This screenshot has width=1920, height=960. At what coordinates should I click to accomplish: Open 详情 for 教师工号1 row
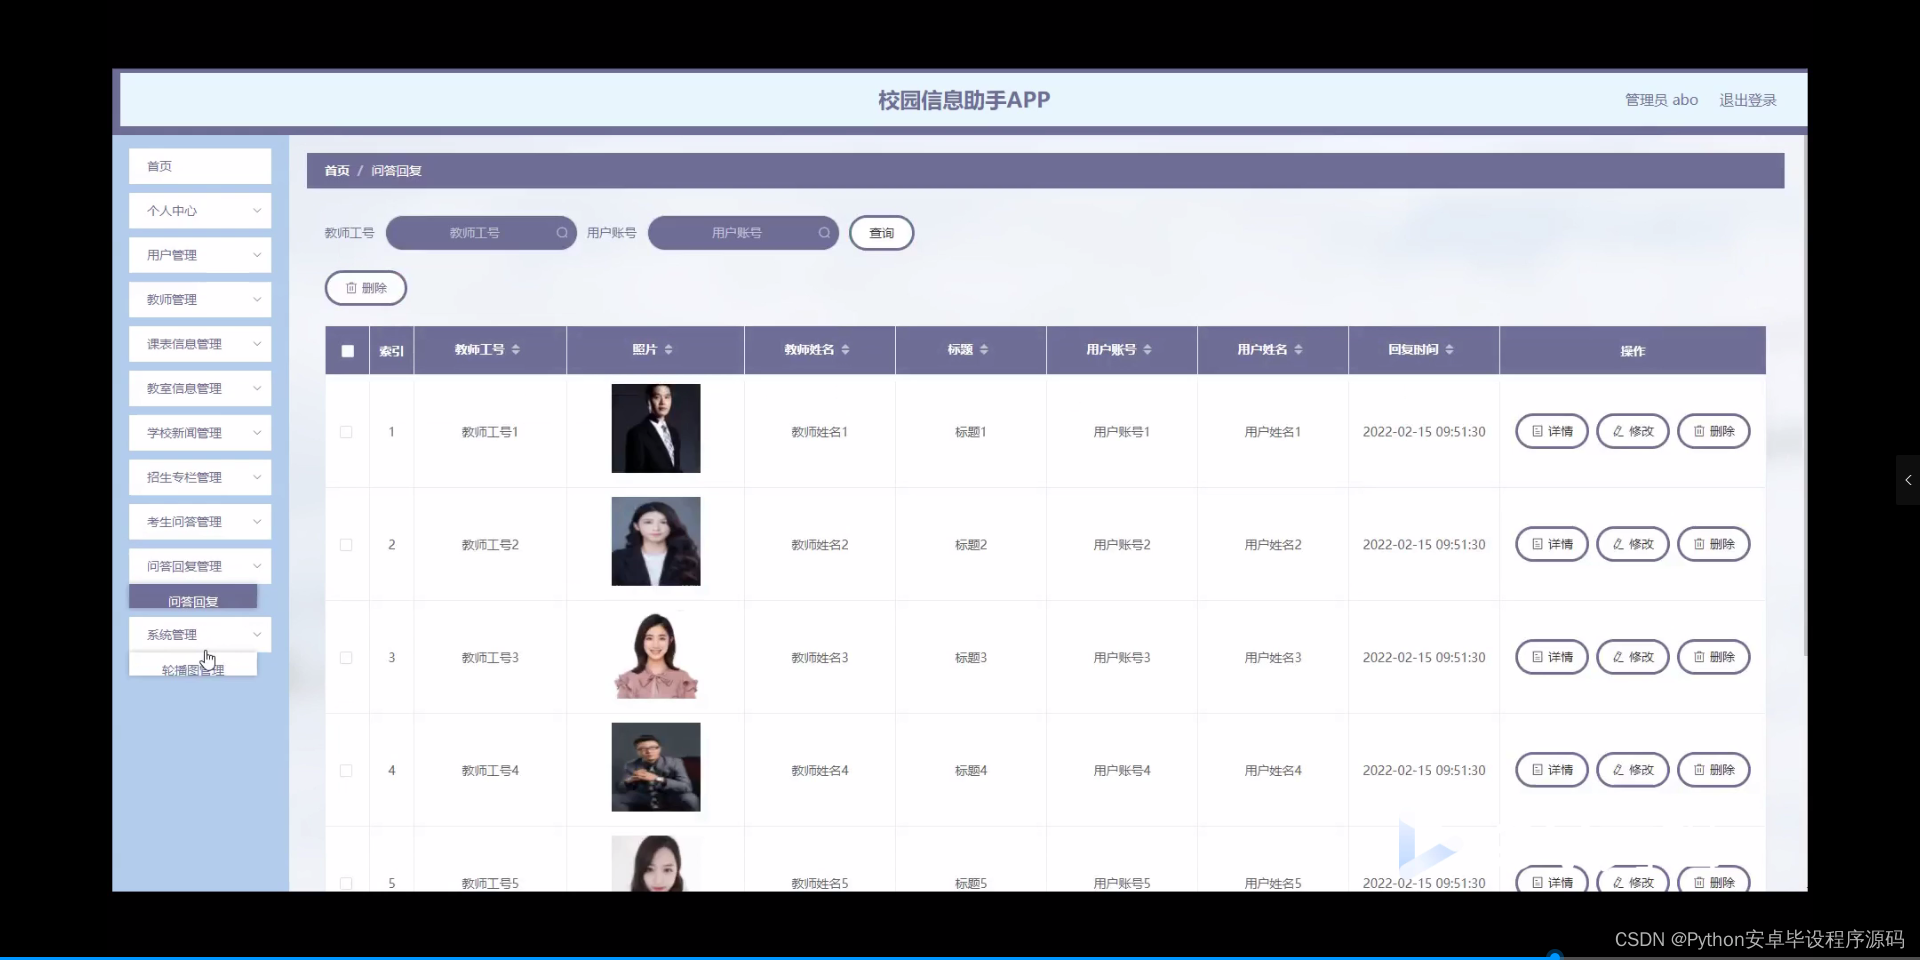pyautogui.click(x=1552, y=431)
